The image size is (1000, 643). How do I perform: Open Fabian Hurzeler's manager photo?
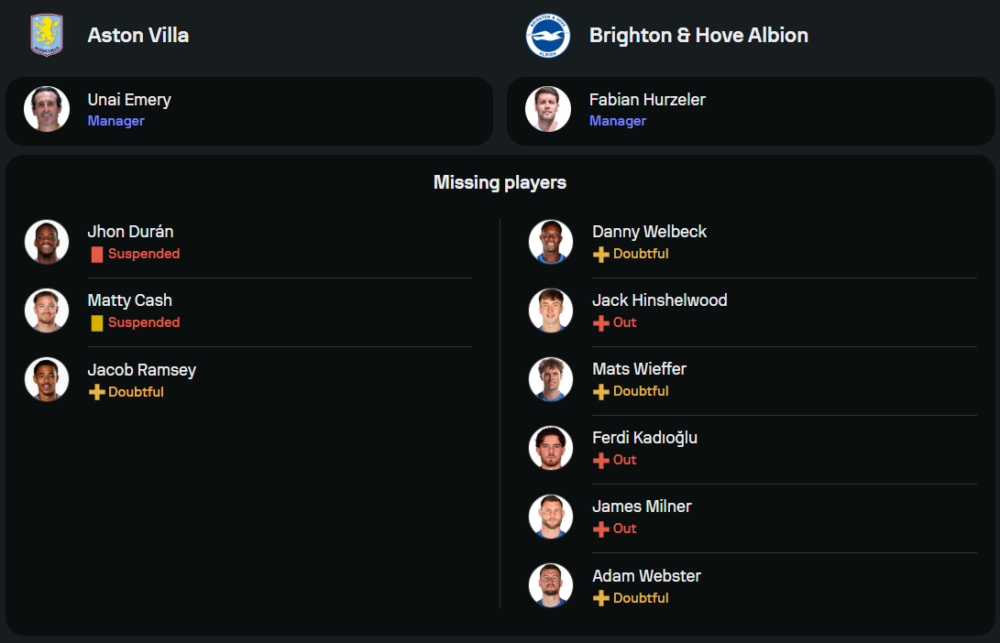click(x=548, y=109)
